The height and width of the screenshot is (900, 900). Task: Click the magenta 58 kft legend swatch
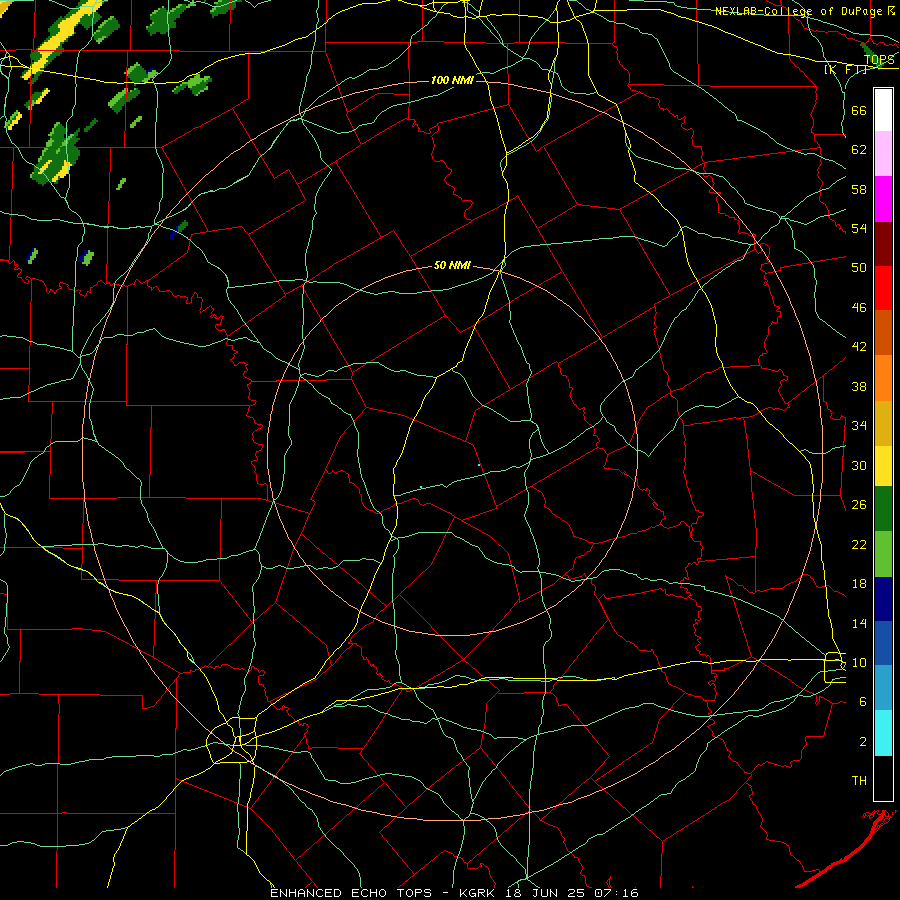coord(883,199)
